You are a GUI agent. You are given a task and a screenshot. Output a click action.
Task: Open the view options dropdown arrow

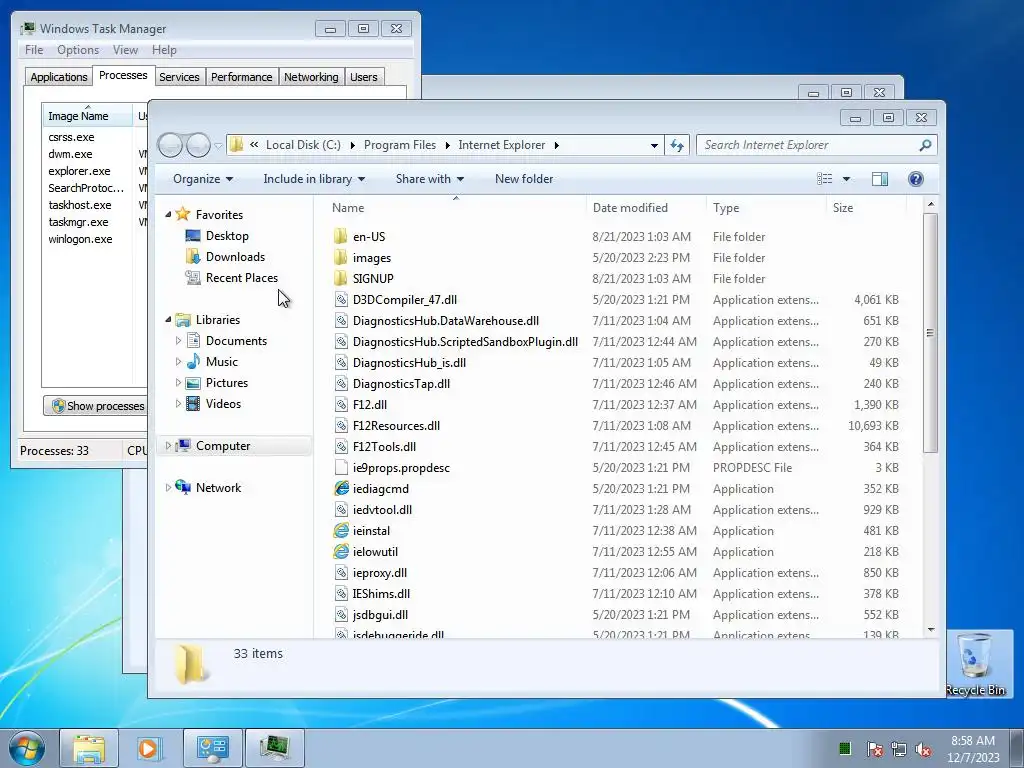846,179
